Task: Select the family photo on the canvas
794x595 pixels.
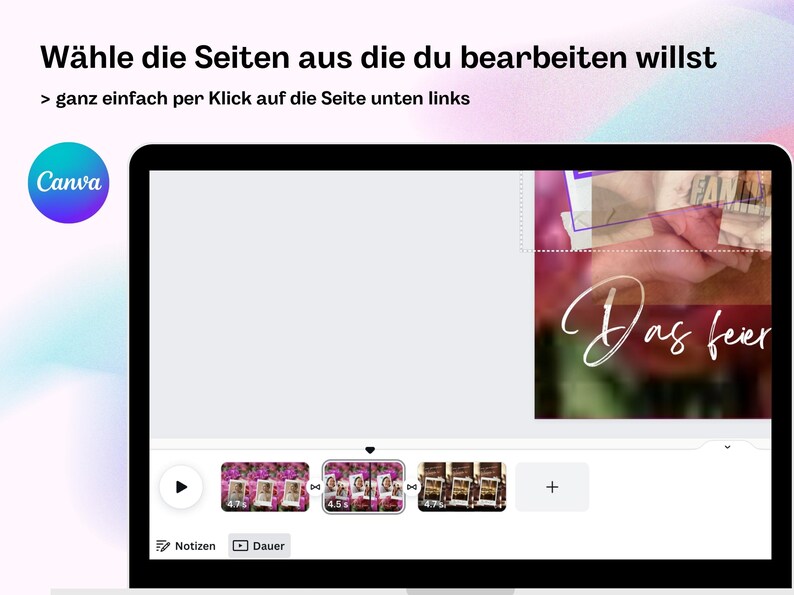Action: [682, 237]
